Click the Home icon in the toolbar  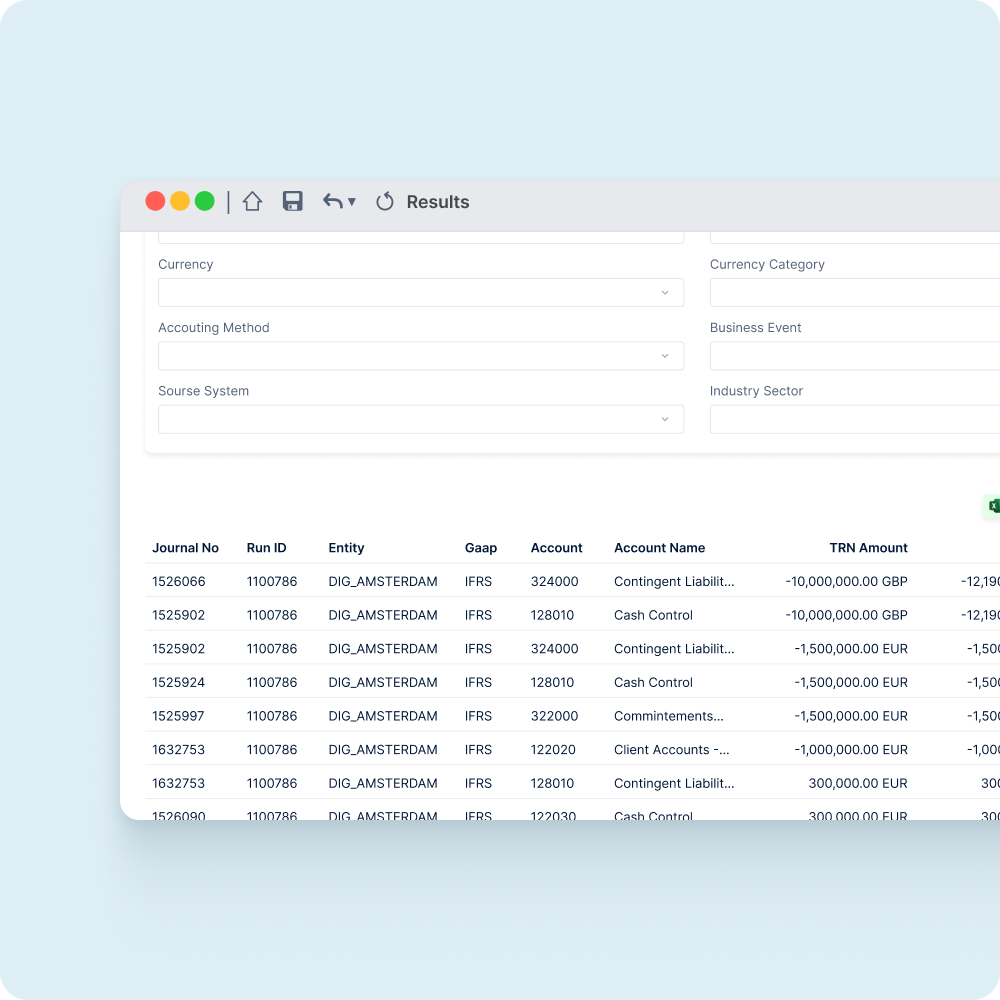[252, 201]
